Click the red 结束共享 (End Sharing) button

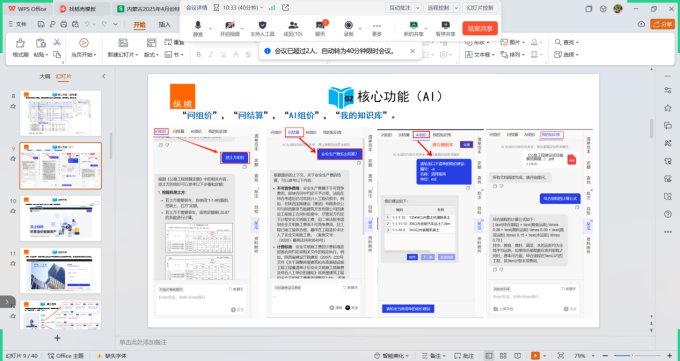point(480,28)
